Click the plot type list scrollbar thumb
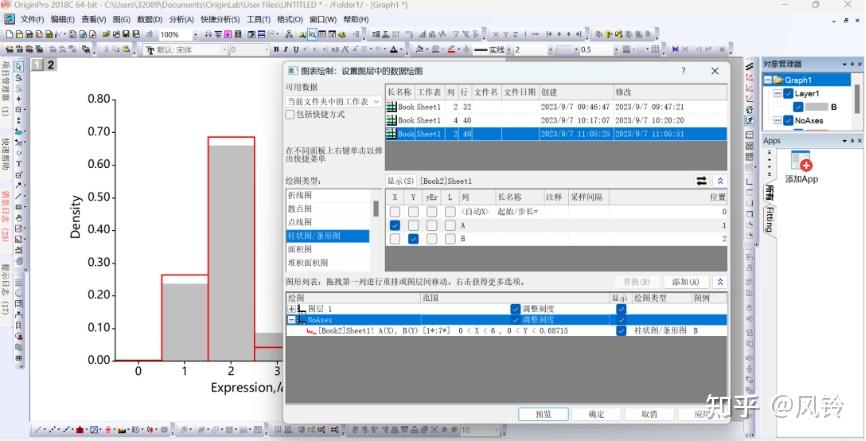866x441 pixels. click(x=376, y=208)
